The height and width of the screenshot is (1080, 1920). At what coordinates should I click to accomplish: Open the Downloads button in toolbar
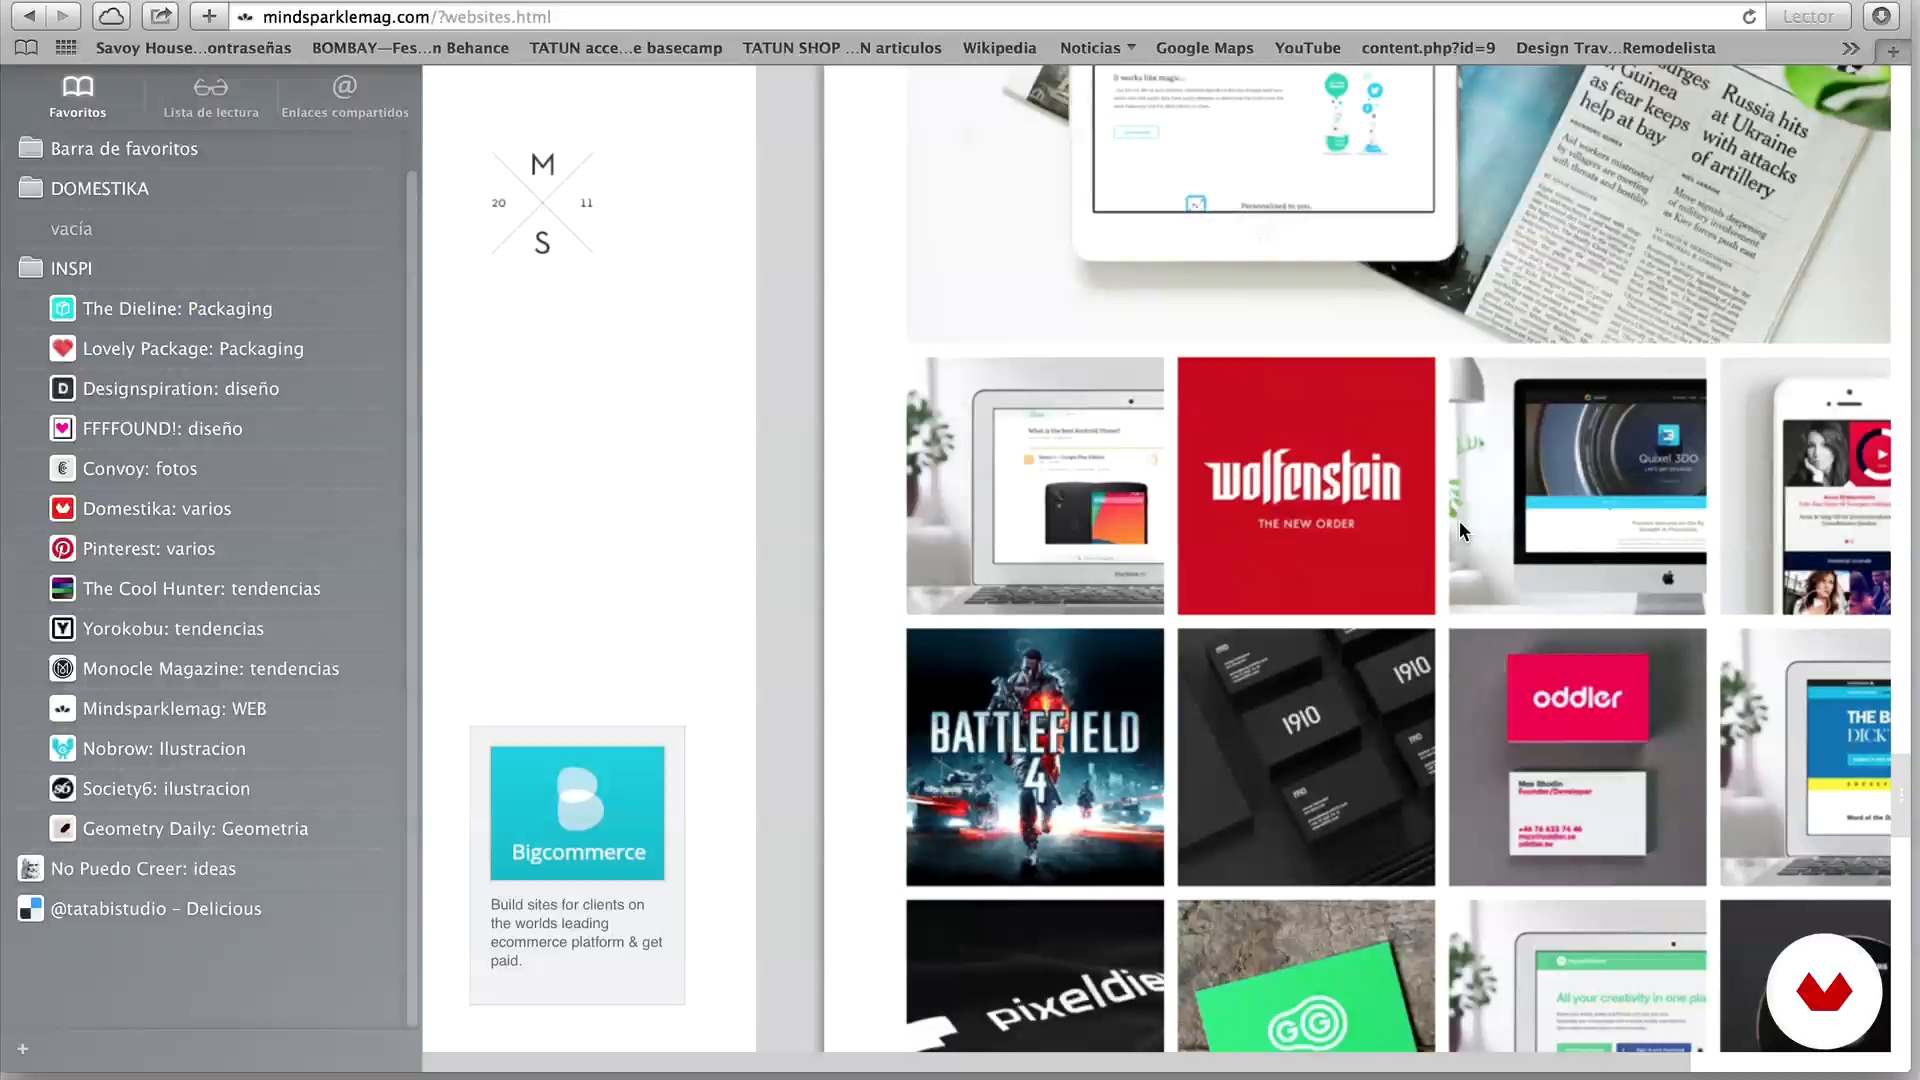[x=1881, y=16]
